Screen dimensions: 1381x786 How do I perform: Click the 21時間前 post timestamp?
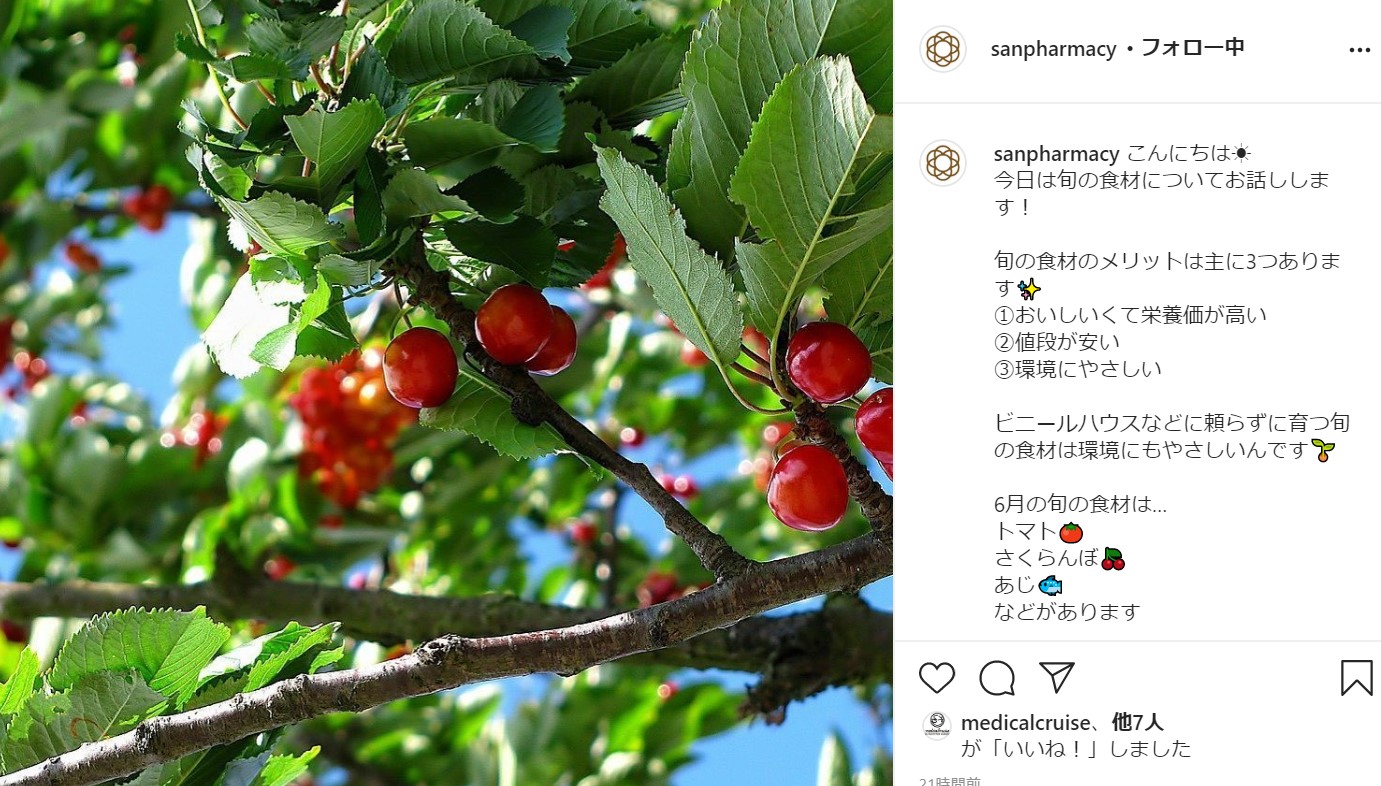pos(950,780)
